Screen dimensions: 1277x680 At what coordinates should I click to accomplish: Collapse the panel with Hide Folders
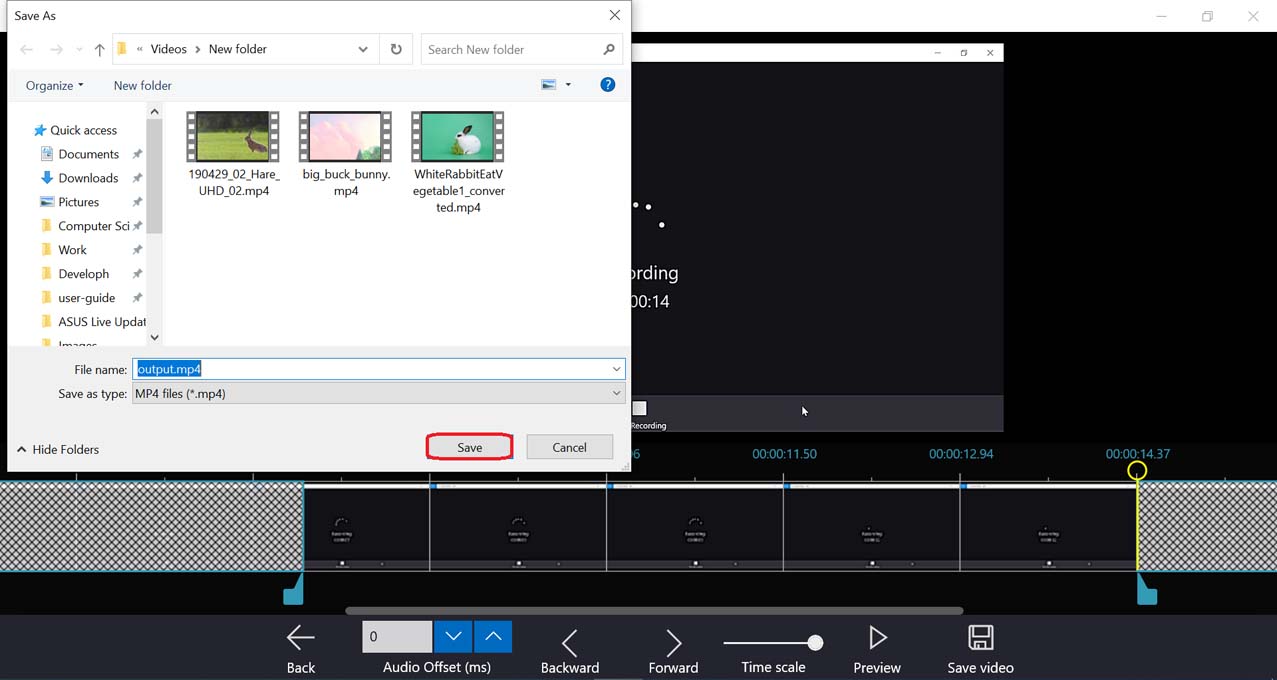coord(58,450)
